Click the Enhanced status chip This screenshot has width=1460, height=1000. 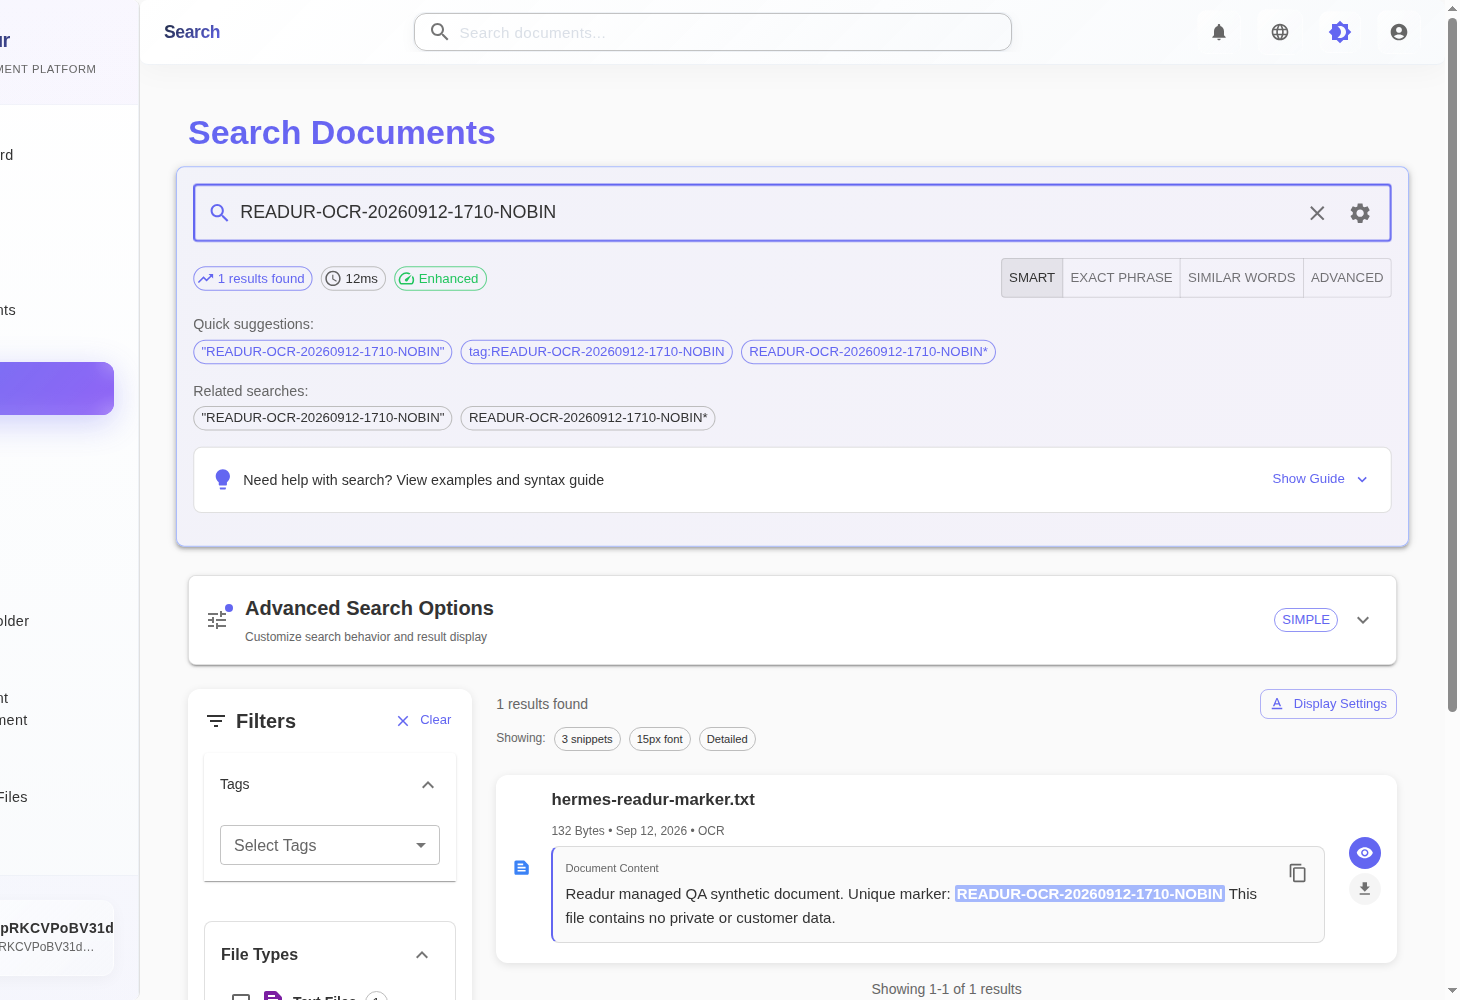pyautogui.click(x=440, y=279)
